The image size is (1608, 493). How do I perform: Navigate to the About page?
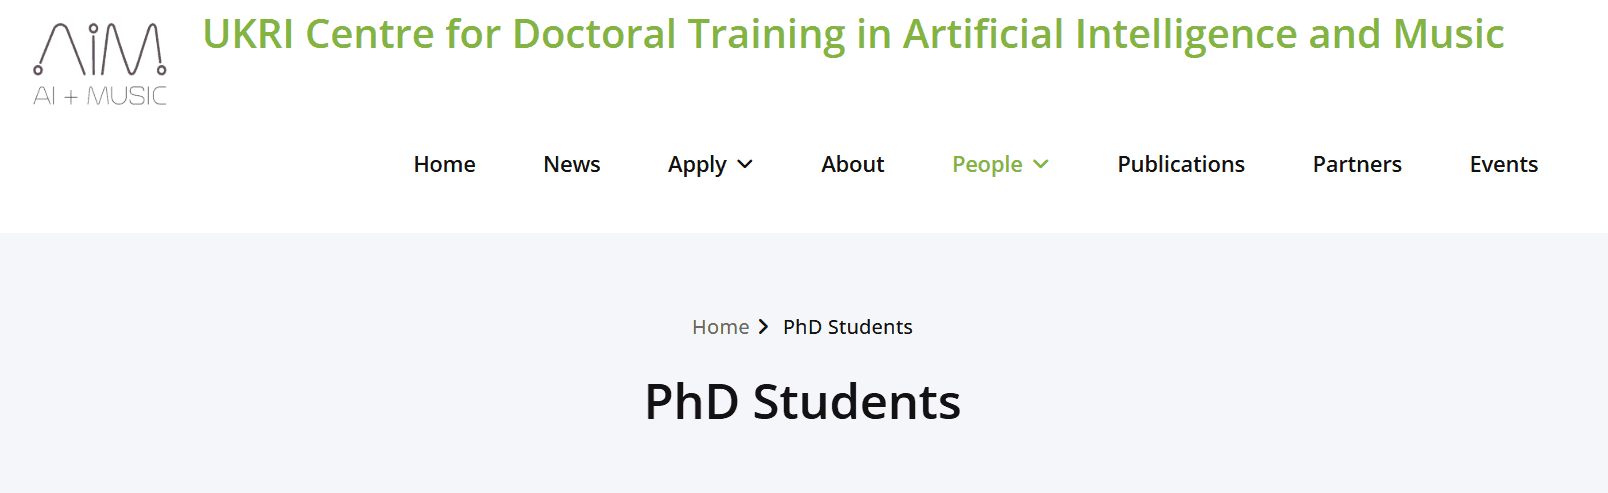pos(852,164)
